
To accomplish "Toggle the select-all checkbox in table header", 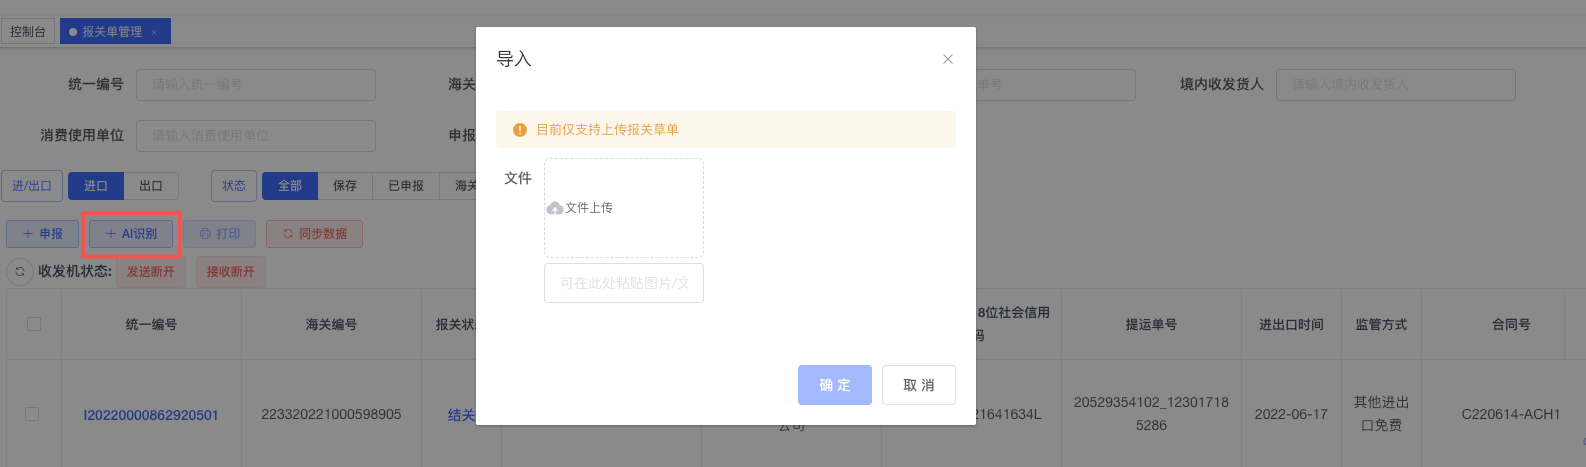I will (34, 324).
